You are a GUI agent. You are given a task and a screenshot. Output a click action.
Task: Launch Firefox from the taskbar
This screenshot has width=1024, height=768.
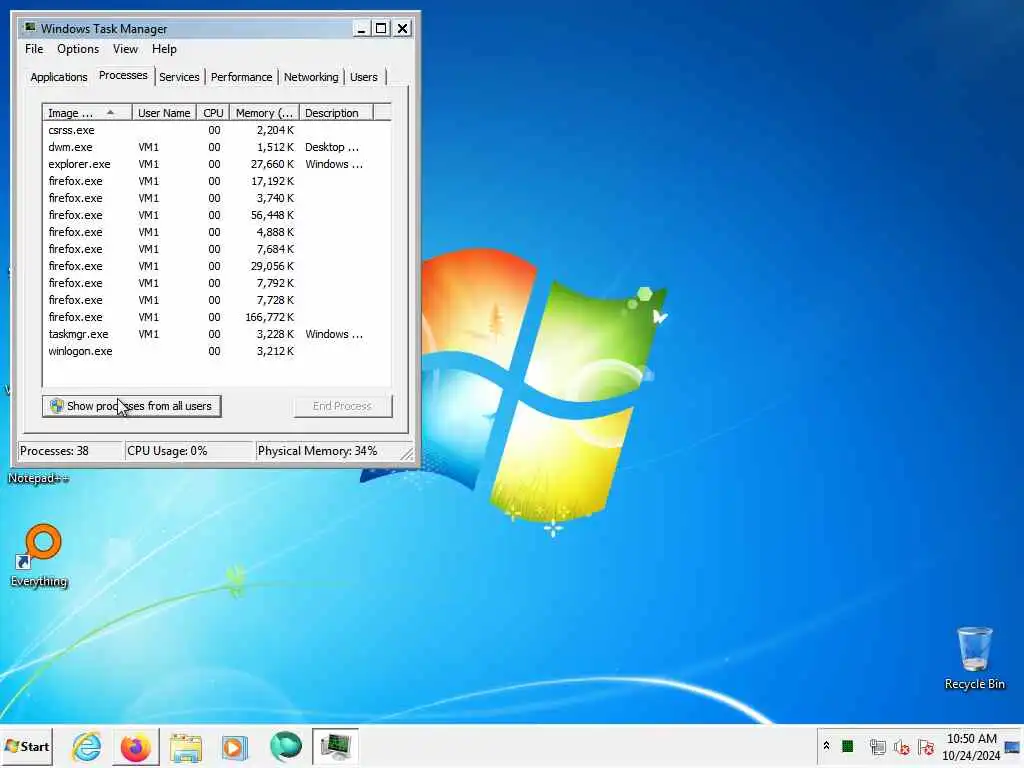pos(136,746)
